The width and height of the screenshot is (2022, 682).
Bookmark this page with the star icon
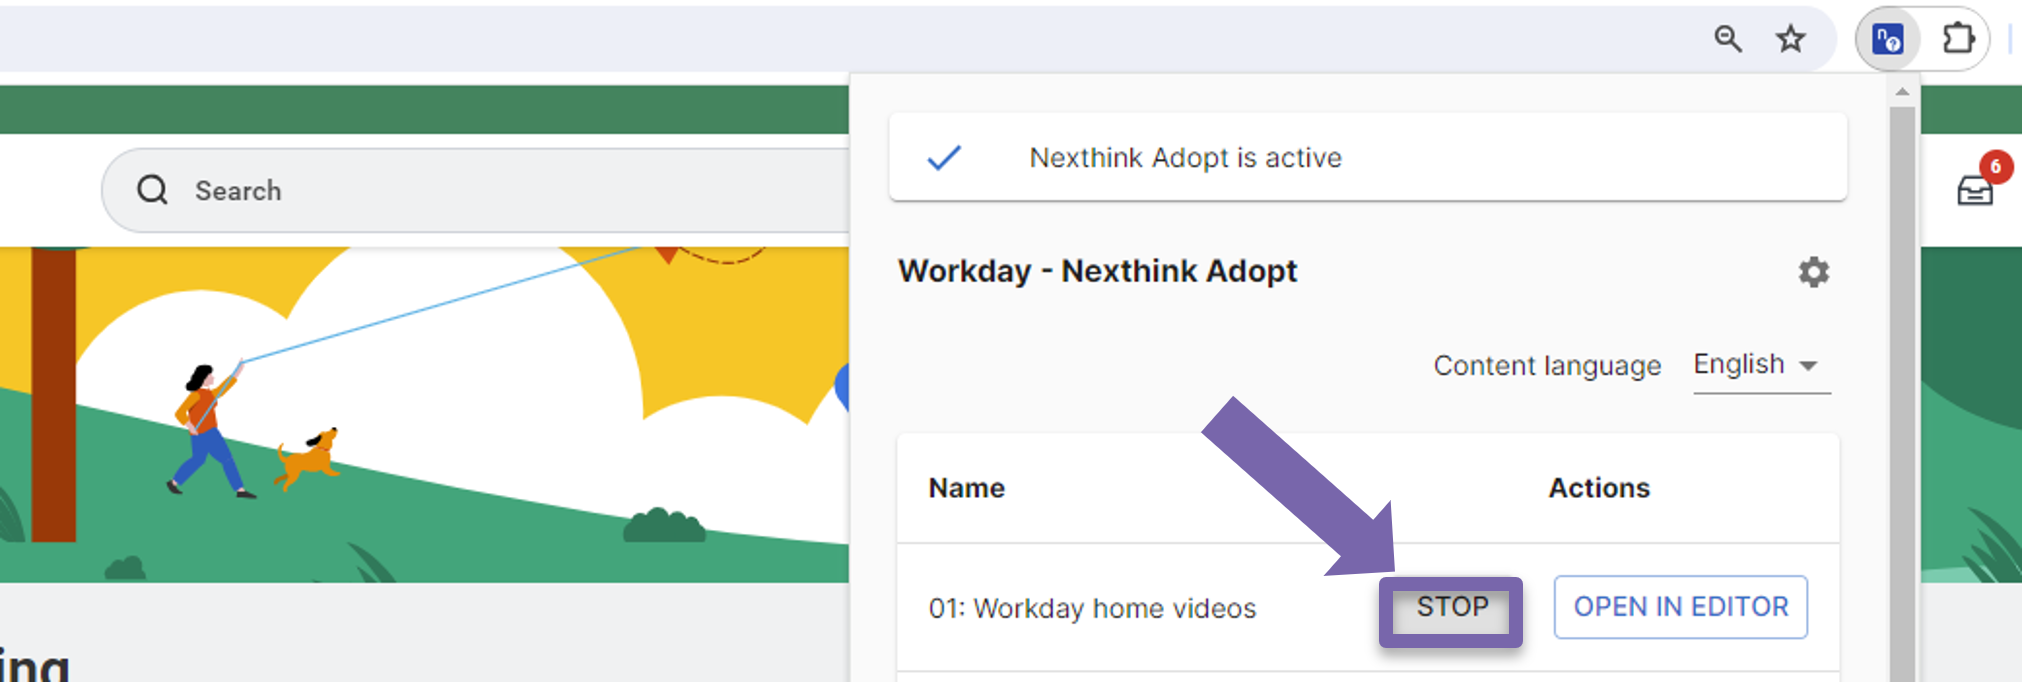(1790, 40)
